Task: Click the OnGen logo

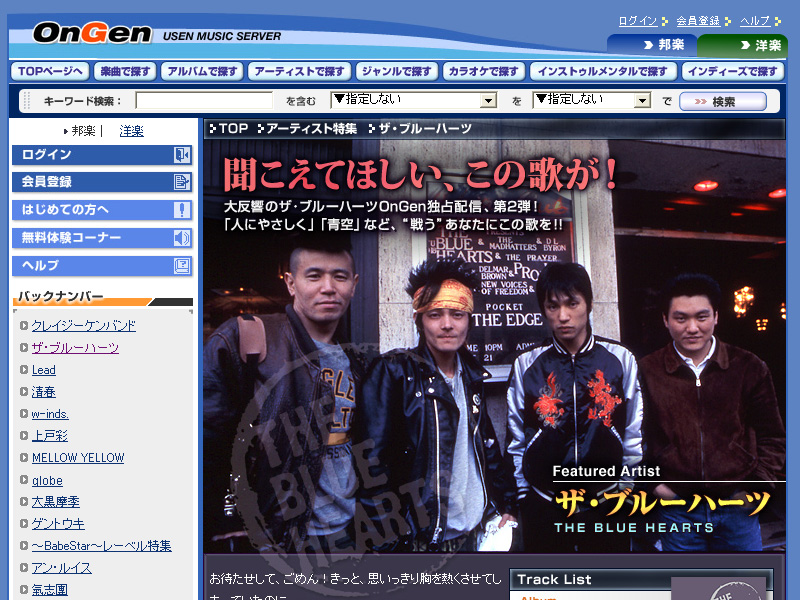Action: point(92,33)
